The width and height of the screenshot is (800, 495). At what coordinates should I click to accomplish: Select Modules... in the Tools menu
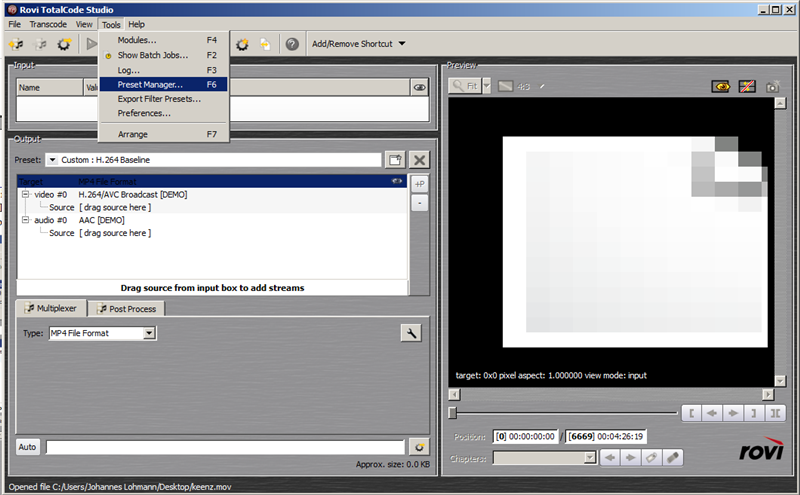click(x=164, y=40)
